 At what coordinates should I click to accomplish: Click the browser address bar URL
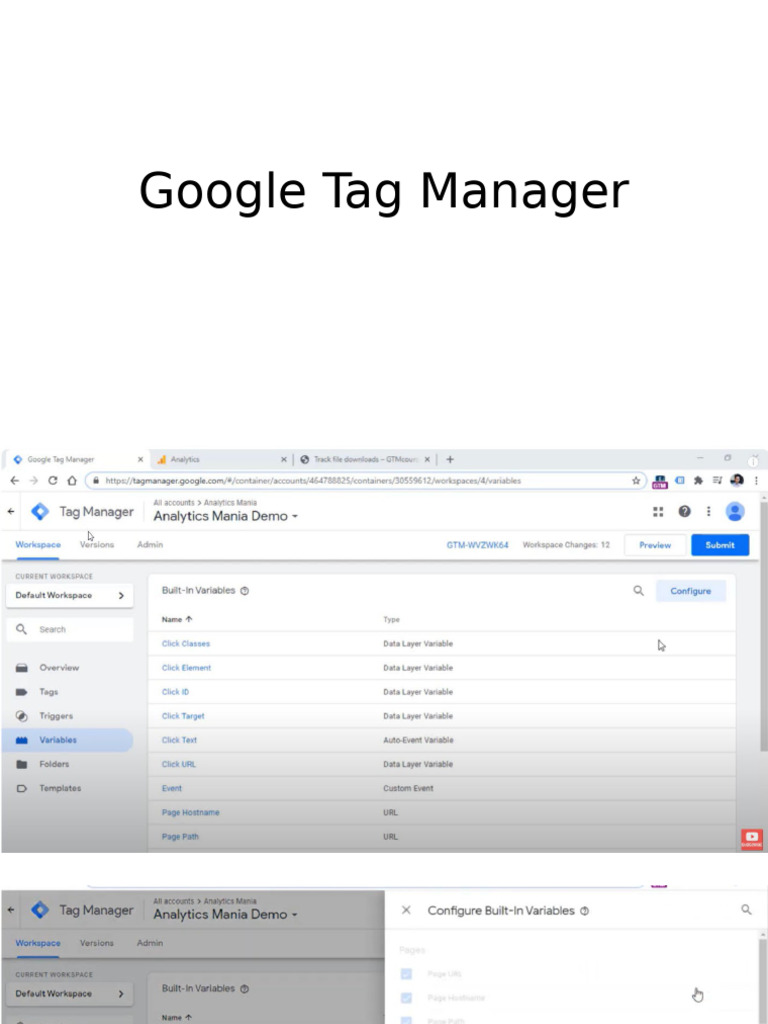(x=313, y=481)
